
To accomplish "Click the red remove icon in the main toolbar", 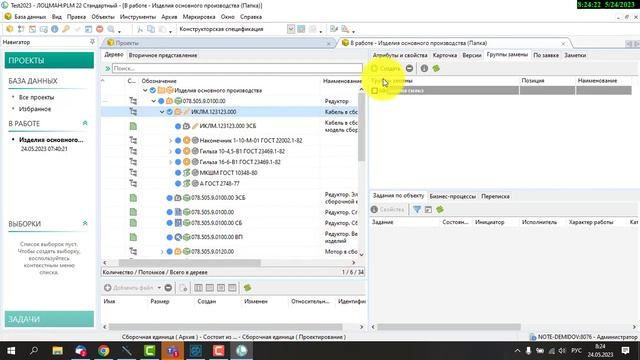I will 100,29.
